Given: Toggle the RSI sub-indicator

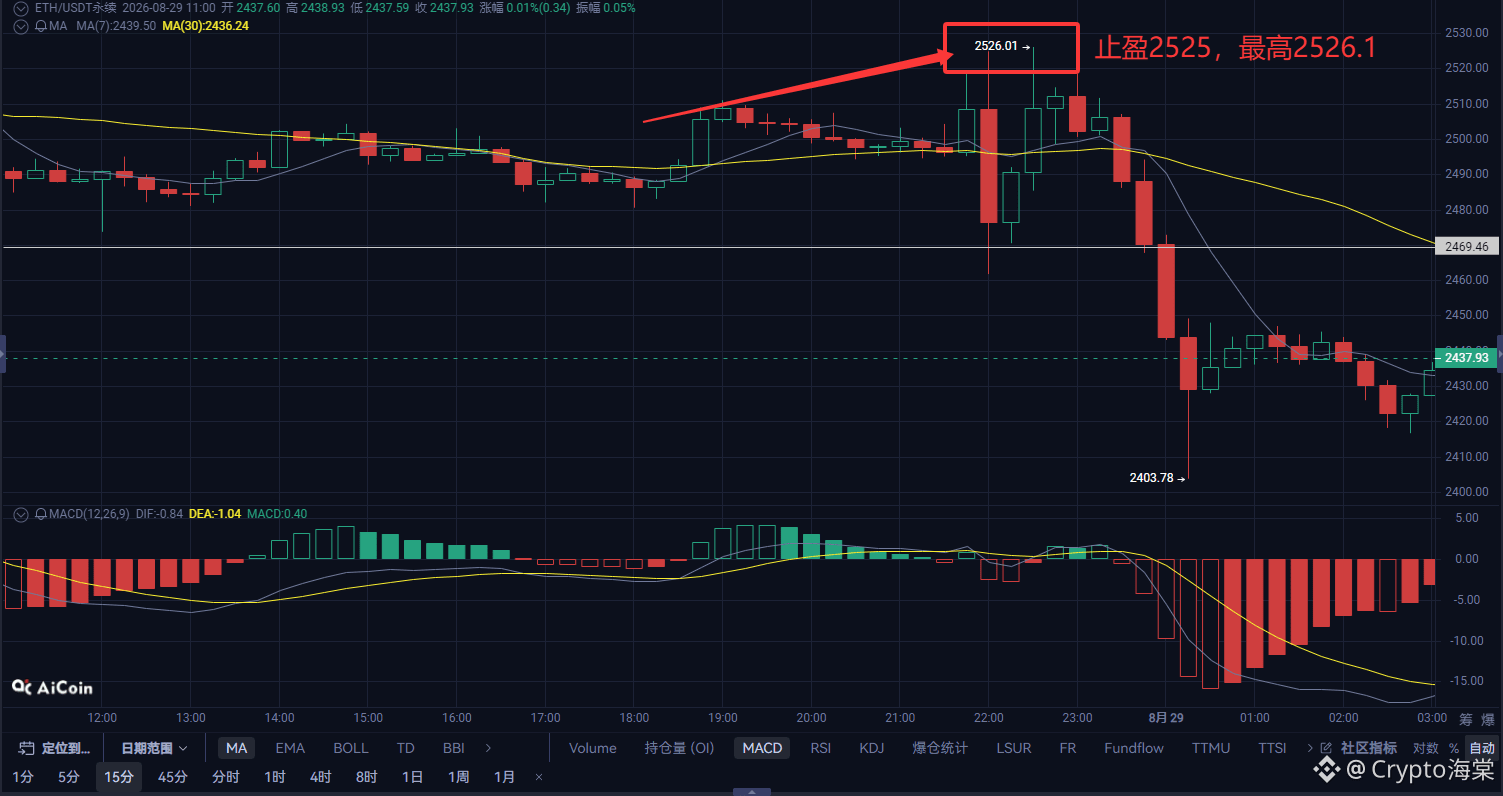Looking at the screenshot, I should (821, 748).
